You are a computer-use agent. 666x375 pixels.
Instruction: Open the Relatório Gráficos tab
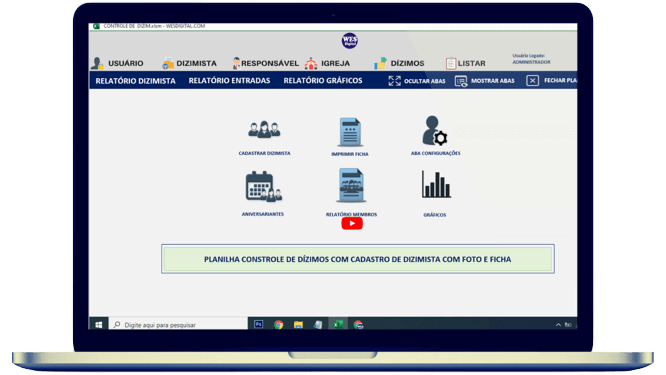point(323,81)
